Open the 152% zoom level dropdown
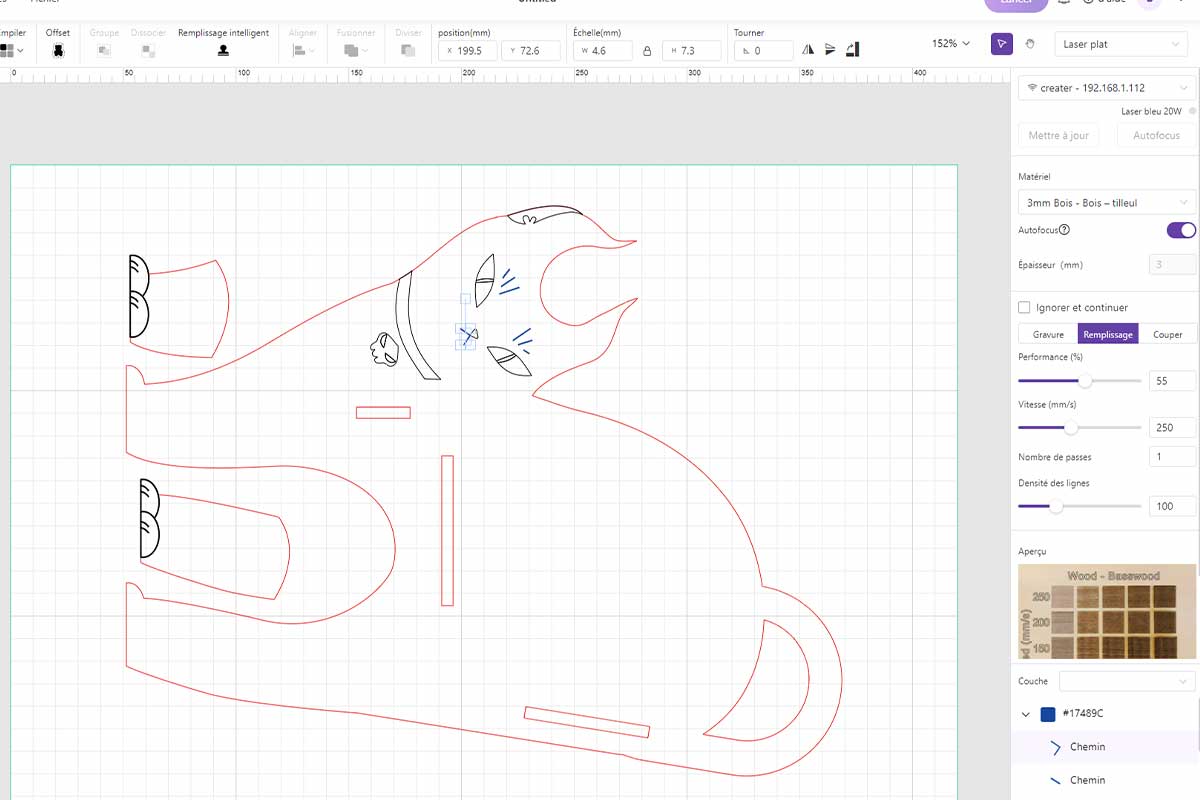Image resolution: width=1200 pixels, height=800 pixels. point(951,44)
